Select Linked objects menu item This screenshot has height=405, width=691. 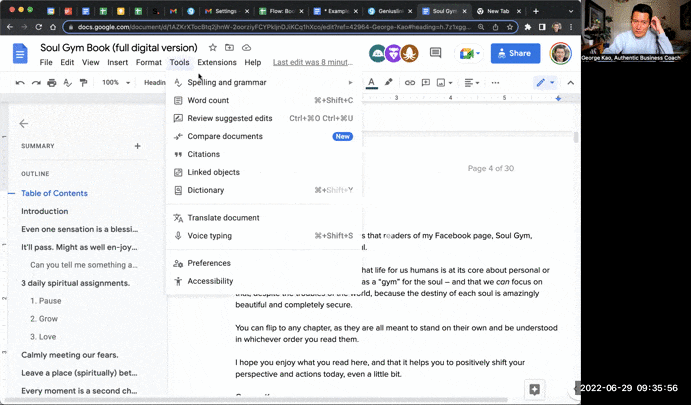click(x=264, y=172)
